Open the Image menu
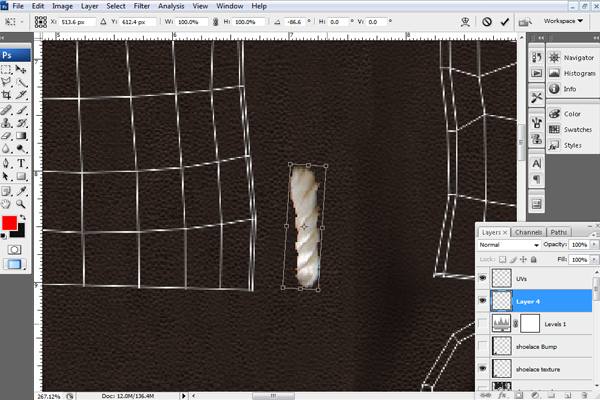 point(62,6)
